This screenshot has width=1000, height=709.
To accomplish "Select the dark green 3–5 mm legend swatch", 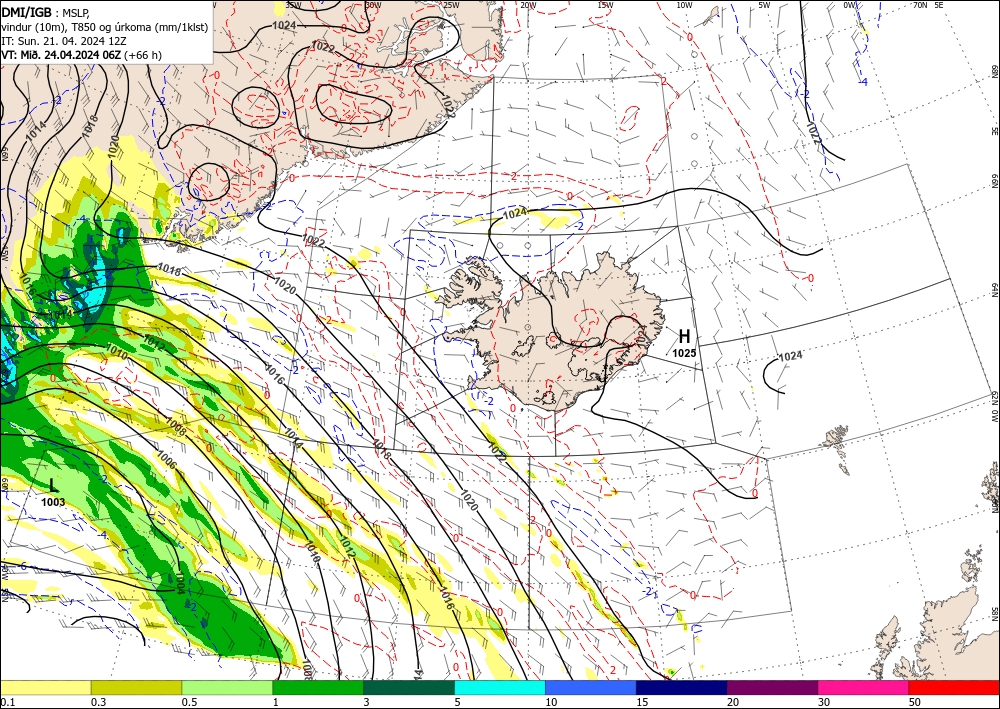I will [409, 688].
